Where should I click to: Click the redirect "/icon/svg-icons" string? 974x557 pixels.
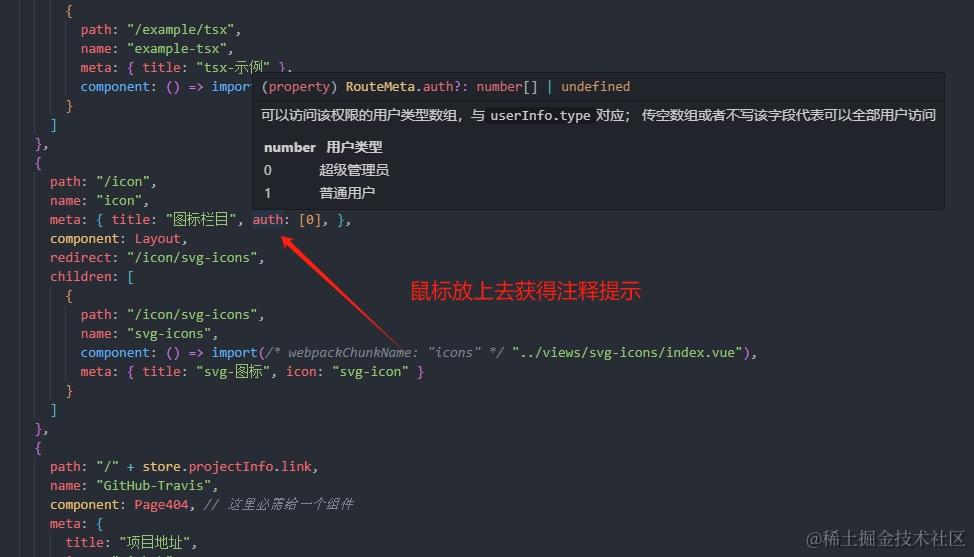coord(193,258)
